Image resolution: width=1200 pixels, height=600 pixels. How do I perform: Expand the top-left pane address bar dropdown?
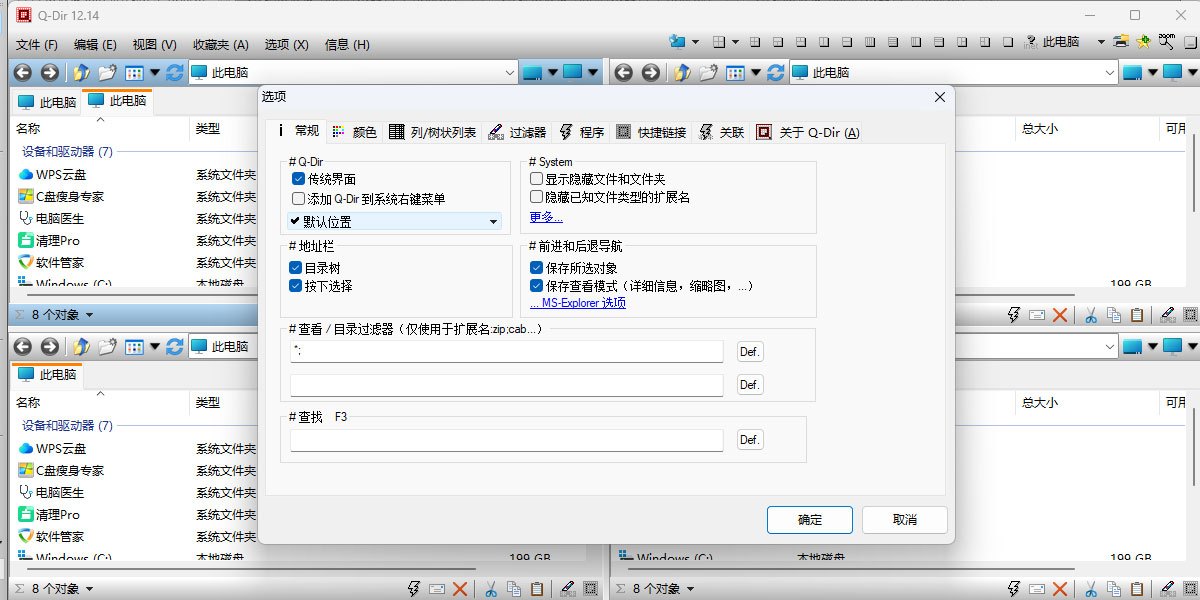tap(509, 73)
